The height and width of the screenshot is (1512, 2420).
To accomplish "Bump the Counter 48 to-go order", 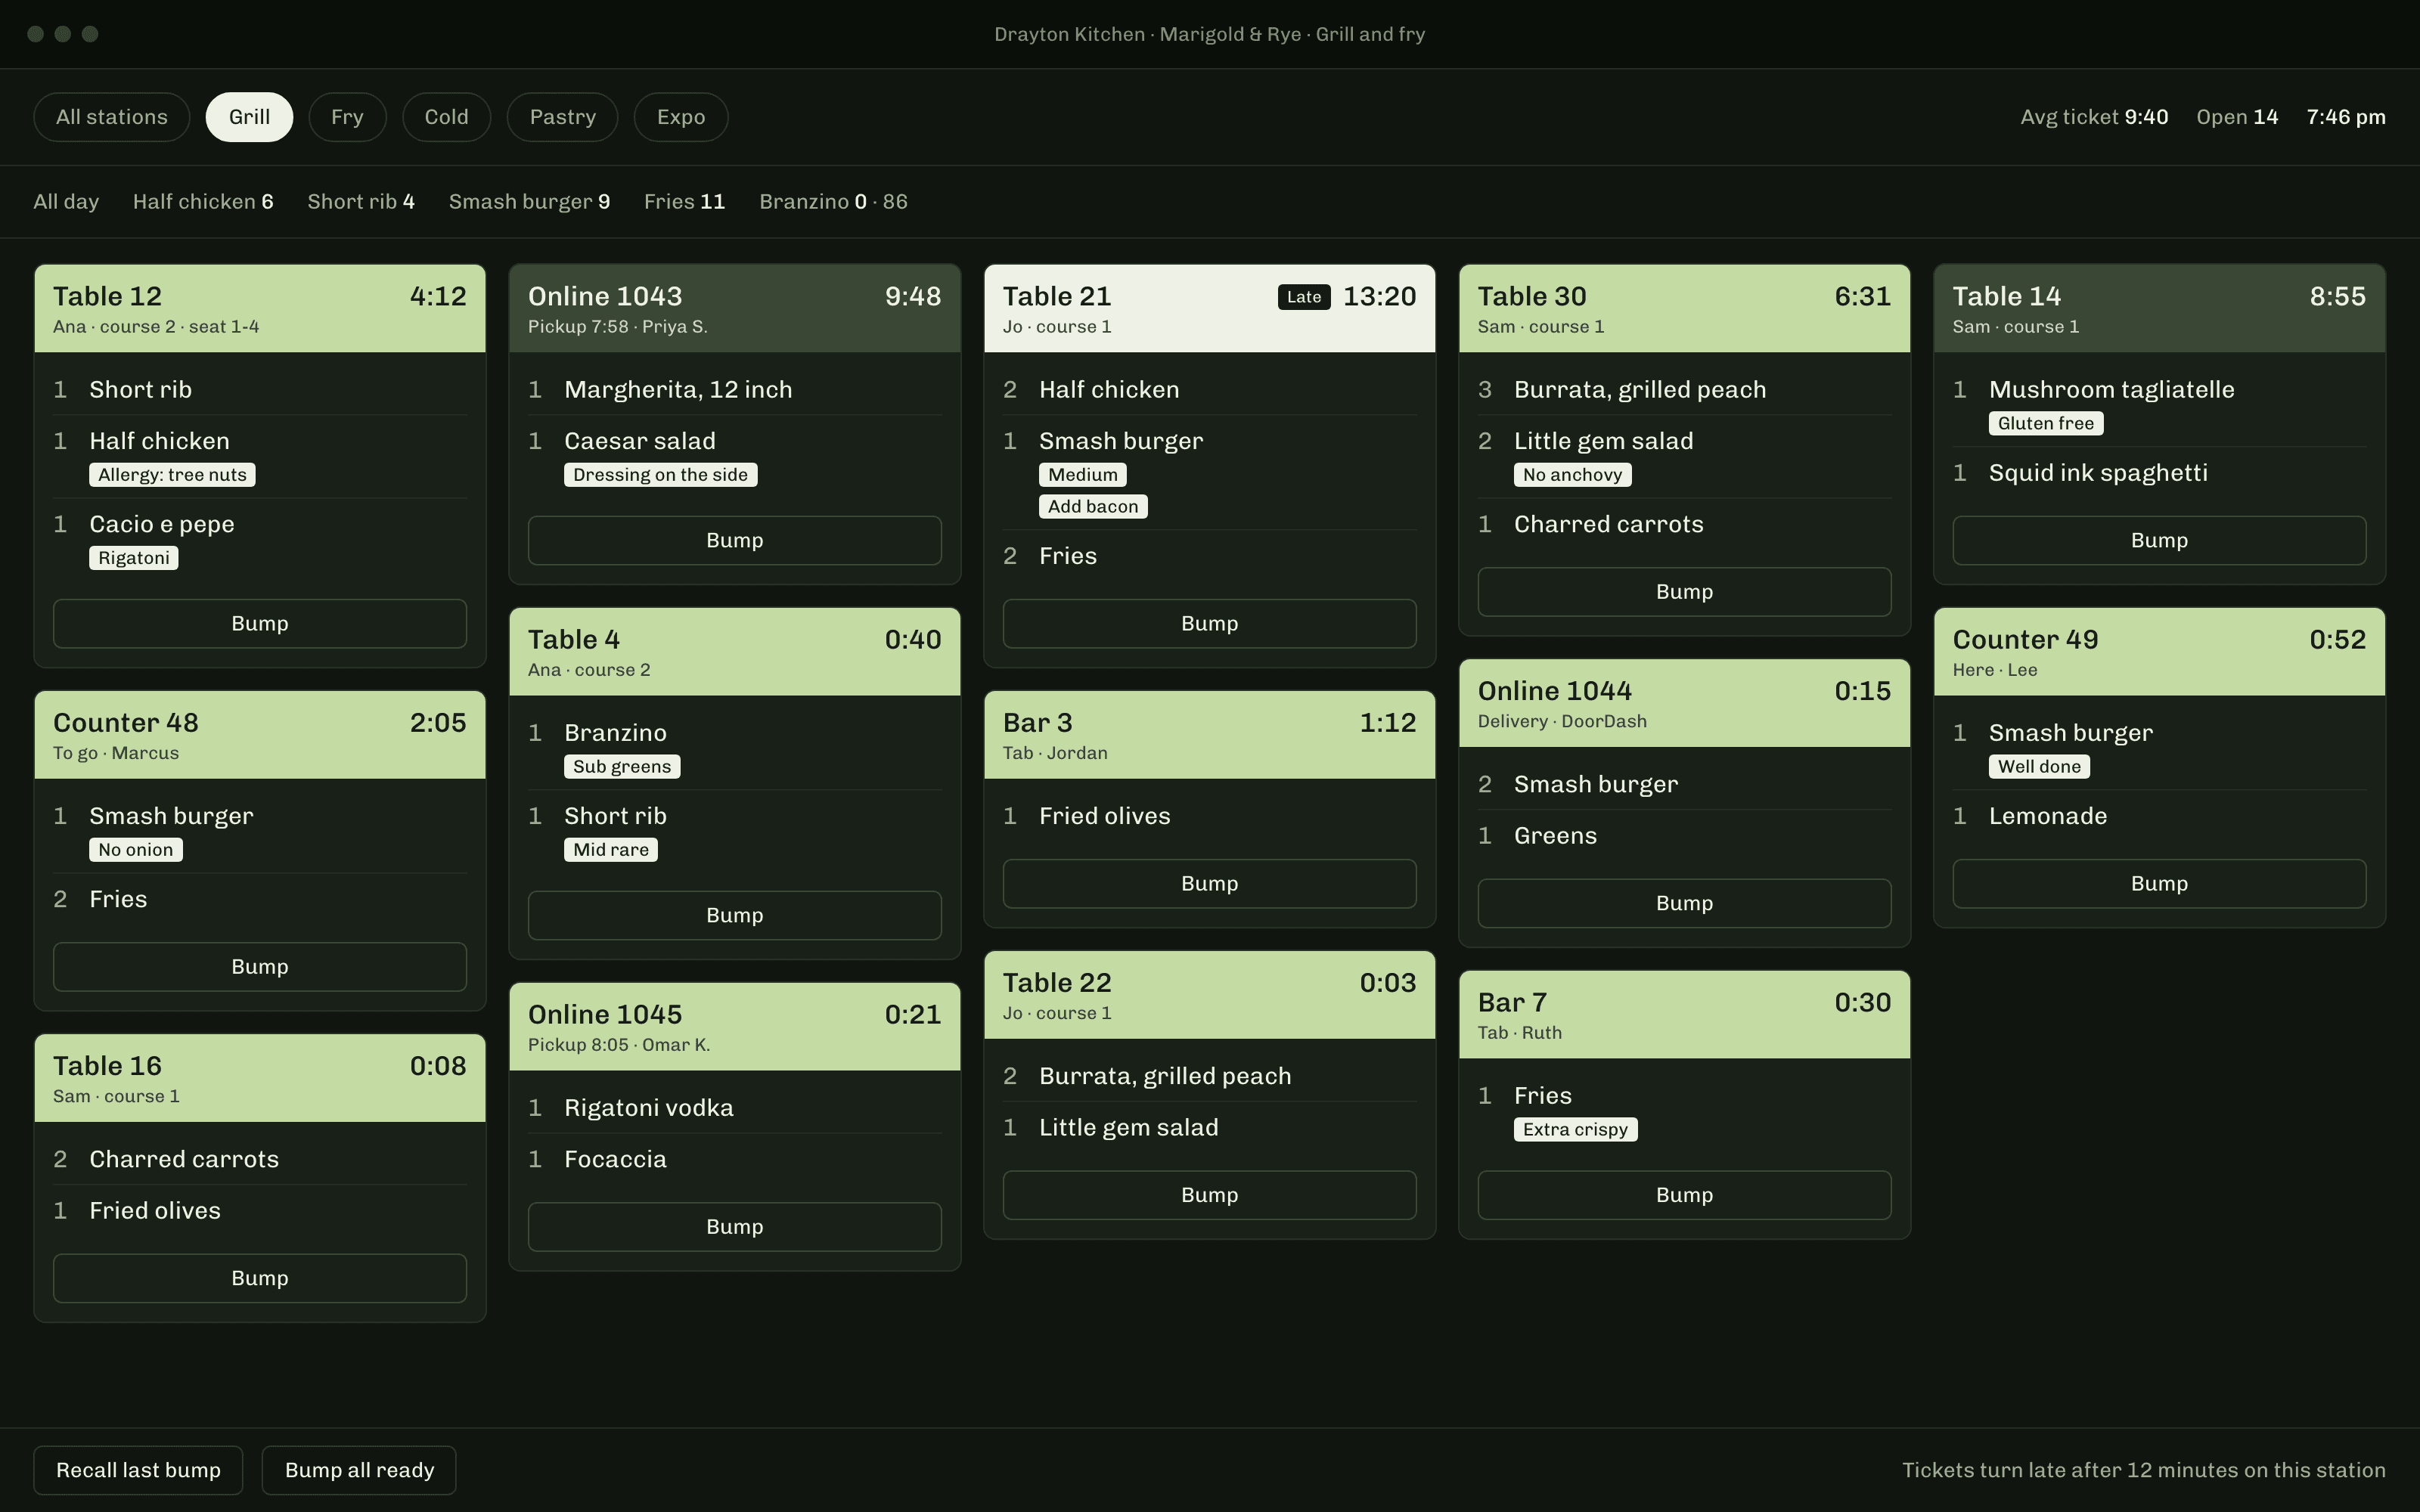I will click(x=260, y=967).
